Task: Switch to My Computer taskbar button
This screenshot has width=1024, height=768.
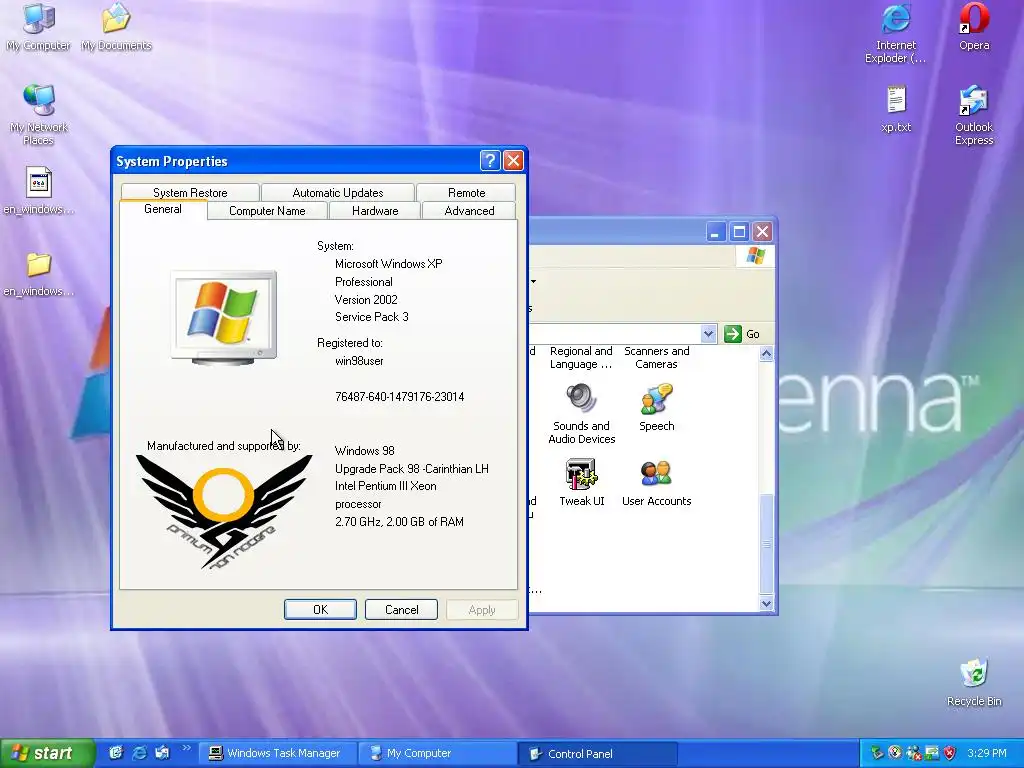Action: [x=437, y=753]
